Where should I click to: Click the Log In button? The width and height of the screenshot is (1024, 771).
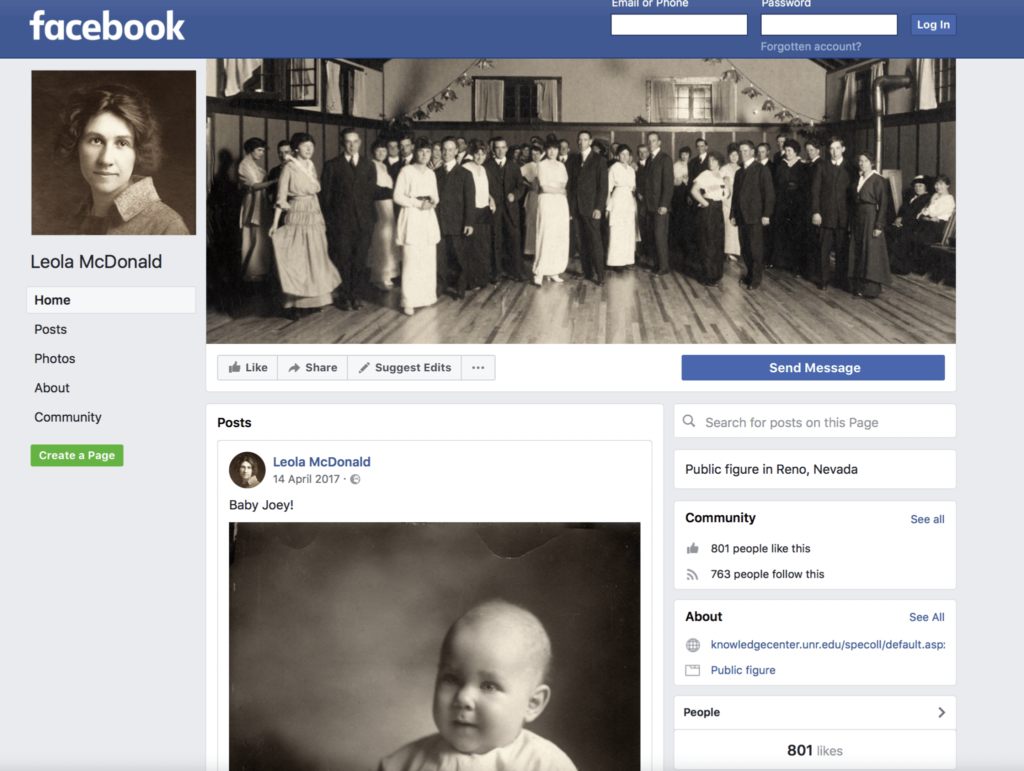933,25
